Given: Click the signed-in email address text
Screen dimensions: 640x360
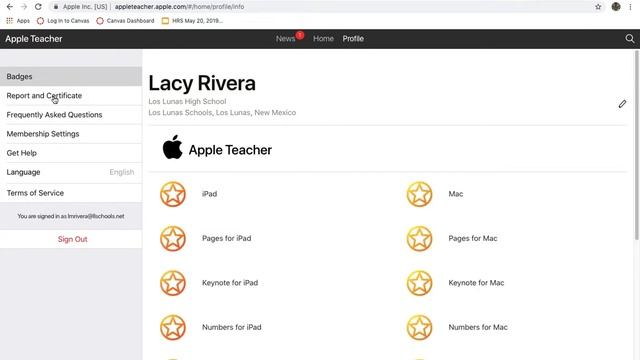Looking at the screenshot, I should click(96, 216).
